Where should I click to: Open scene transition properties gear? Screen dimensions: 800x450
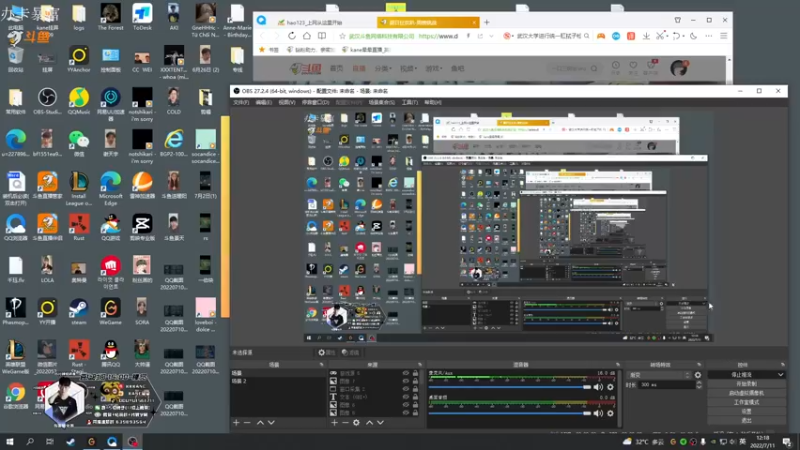[x=698, y=375]
